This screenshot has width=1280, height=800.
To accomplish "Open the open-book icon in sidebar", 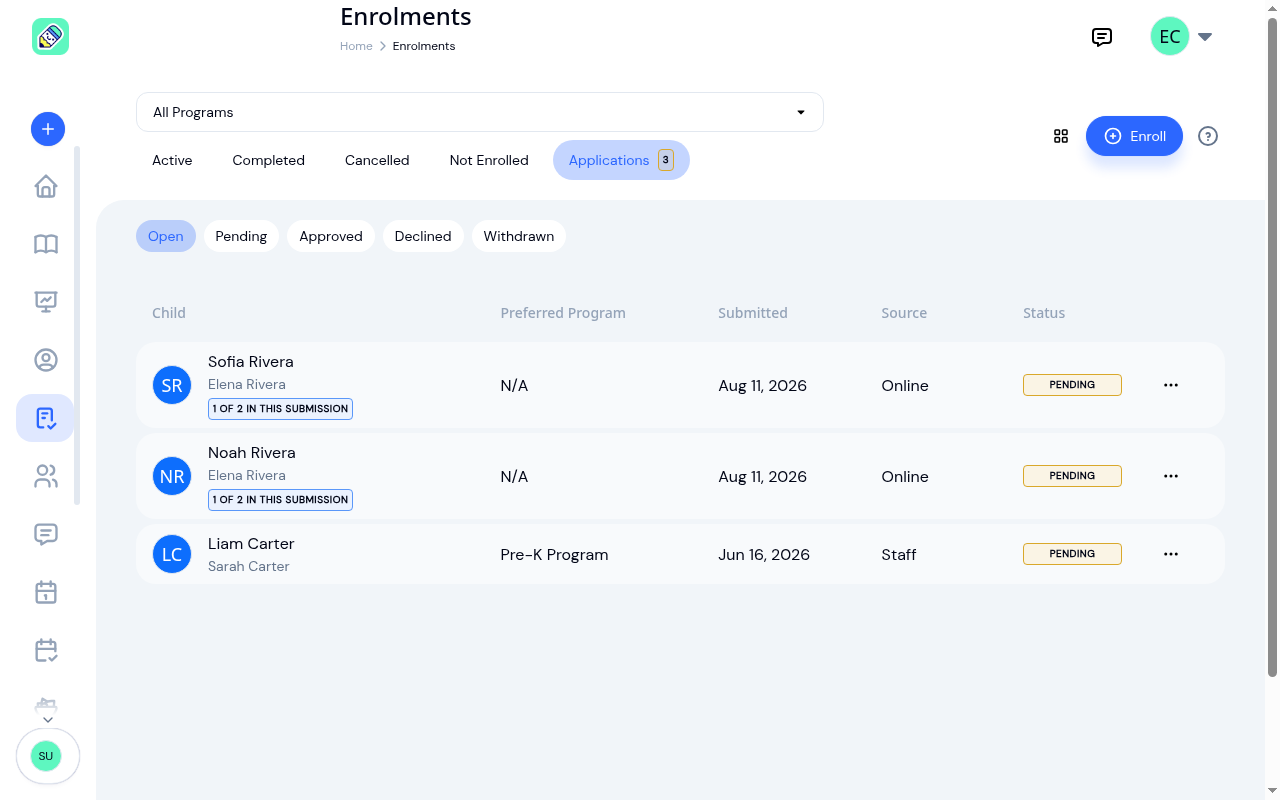I will 46,244.
